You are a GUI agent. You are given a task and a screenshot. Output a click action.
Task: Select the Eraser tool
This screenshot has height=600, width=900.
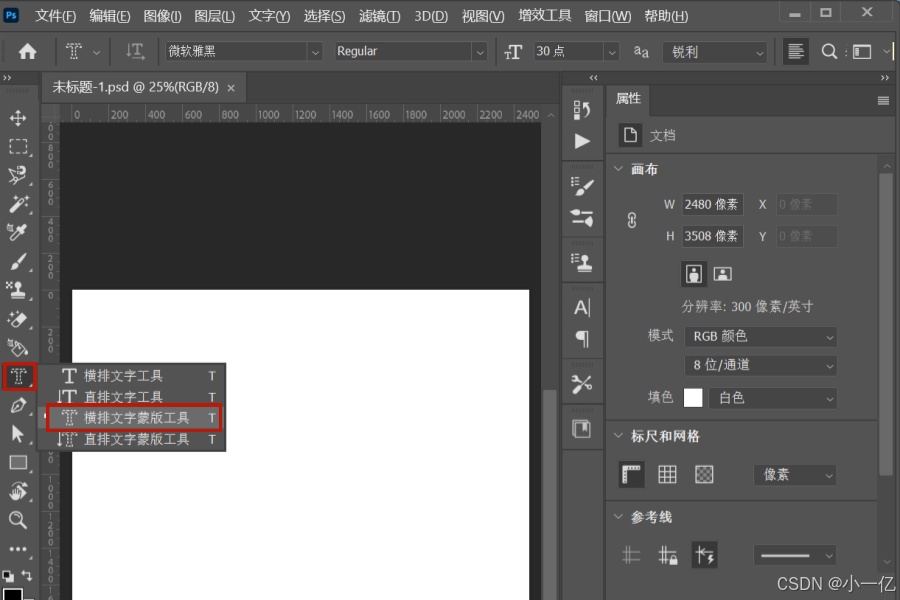[x=18, y=319]
